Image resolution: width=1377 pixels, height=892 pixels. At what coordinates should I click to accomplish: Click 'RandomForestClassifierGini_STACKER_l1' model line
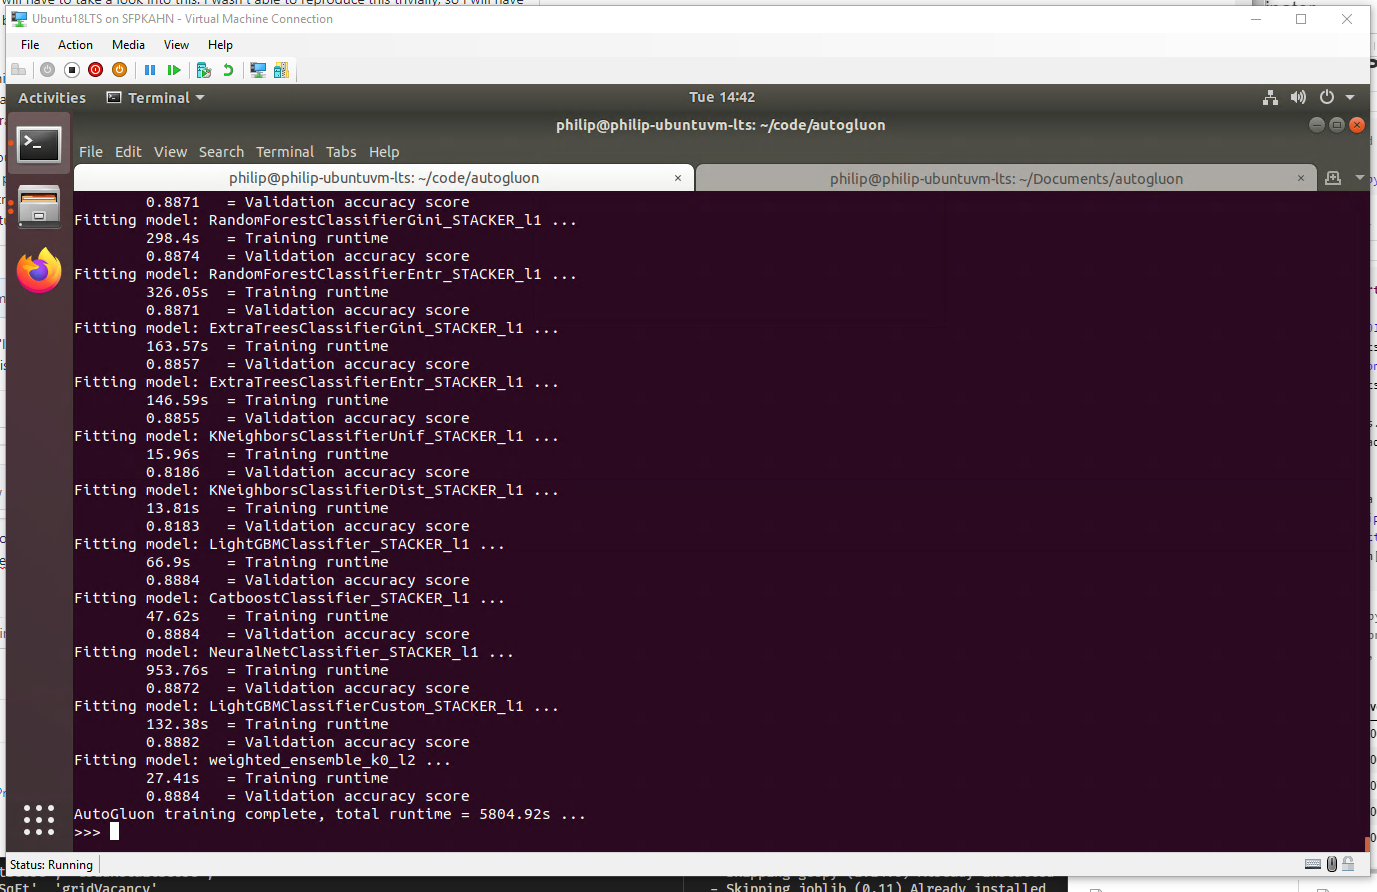pos(325,220)
